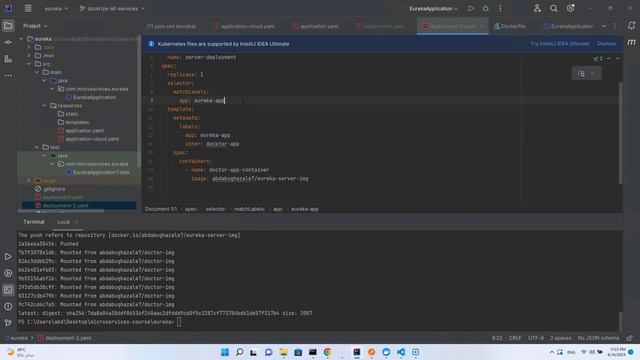Click 2 spaces indent status entry

pos(560,338)
